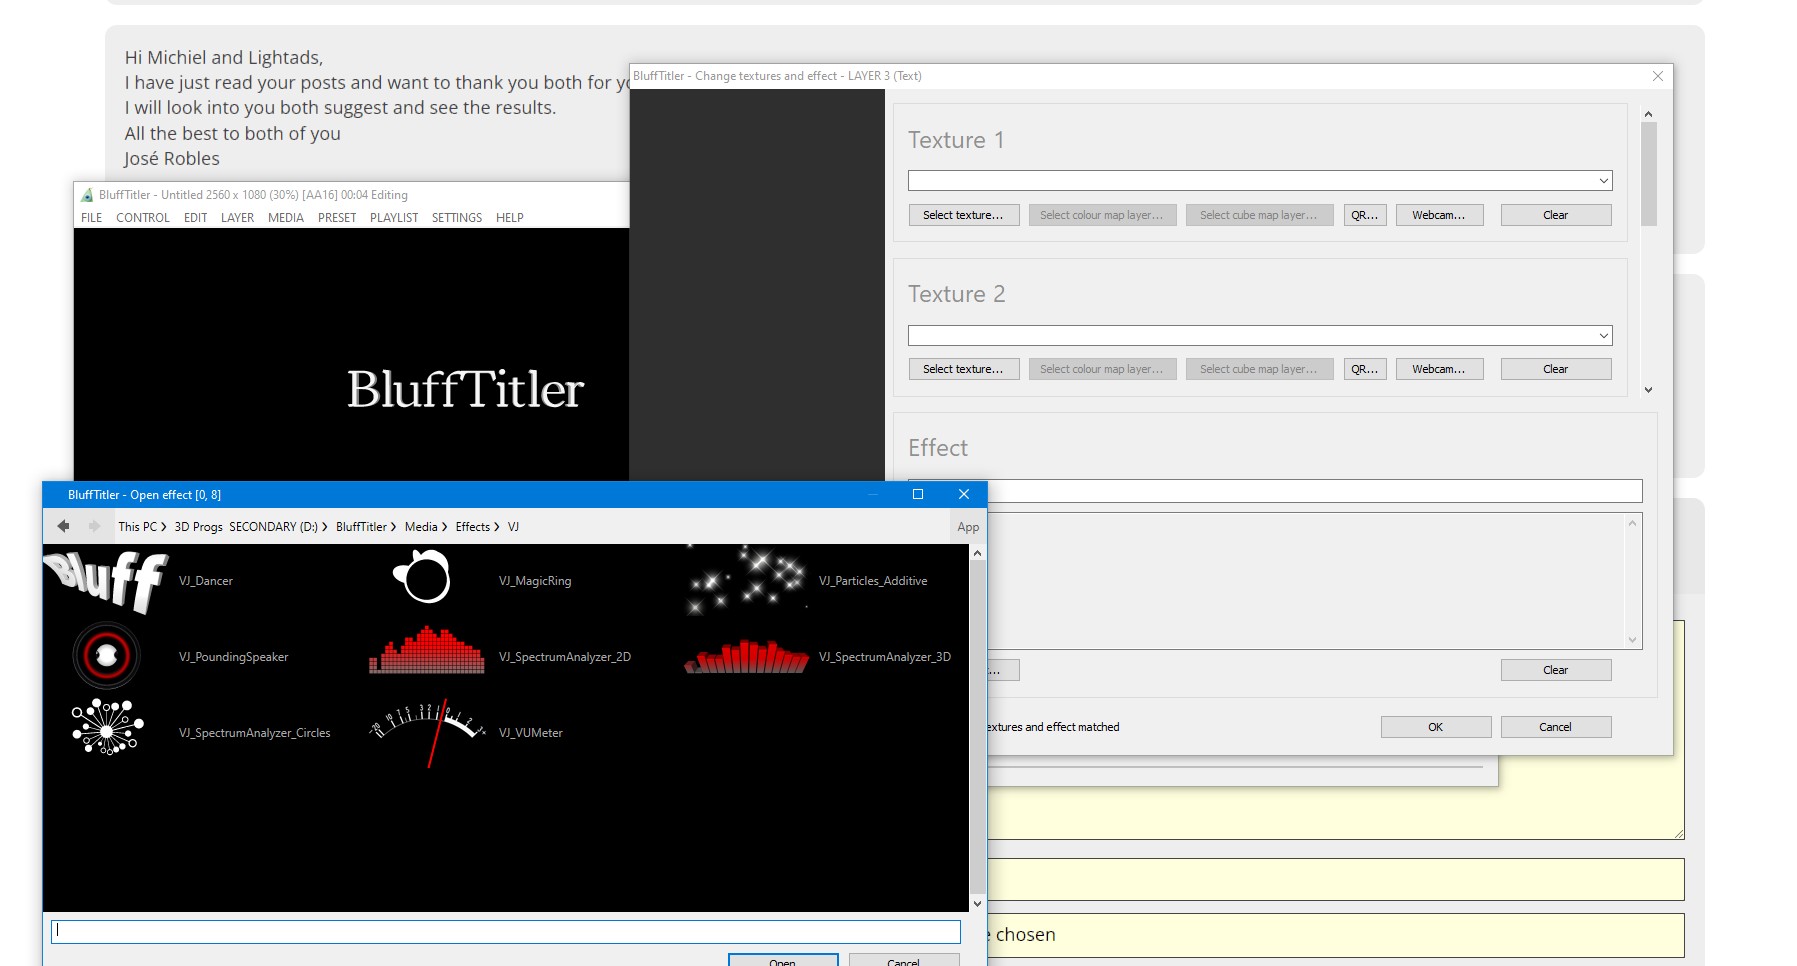
Task: Clear the Effect field
Action: pyautogui.click(x=1556, y=670)
